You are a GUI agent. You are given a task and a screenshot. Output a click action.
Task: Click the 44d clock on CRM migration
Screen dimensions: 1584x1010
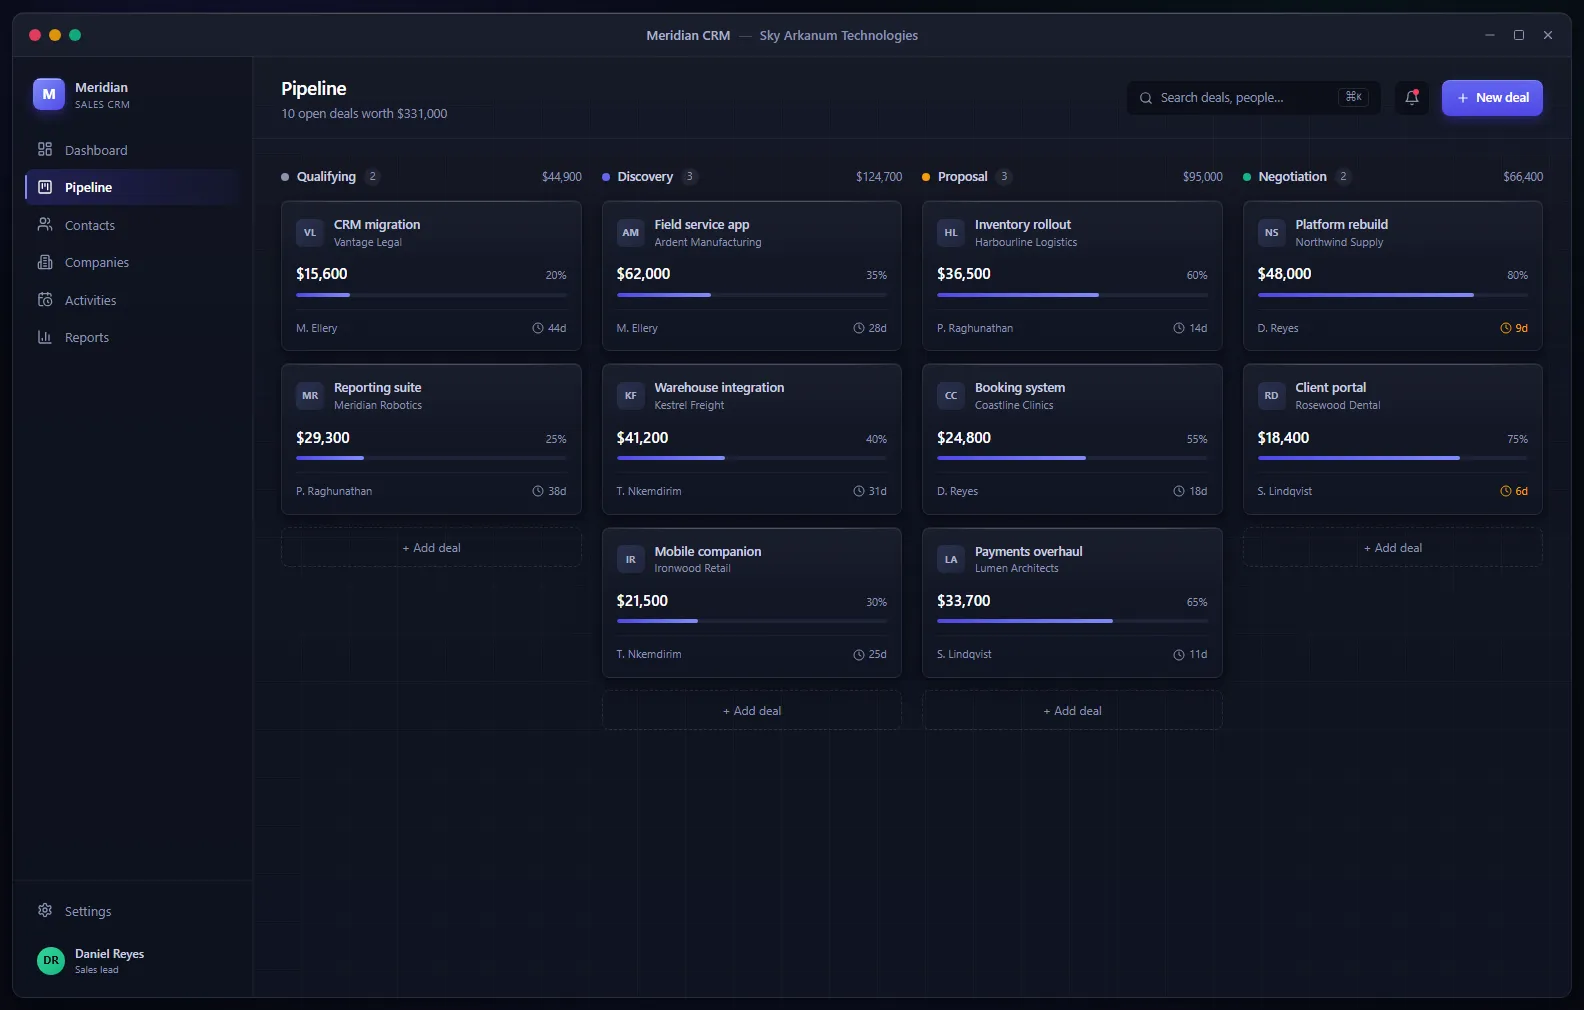(x=538, y=328)
